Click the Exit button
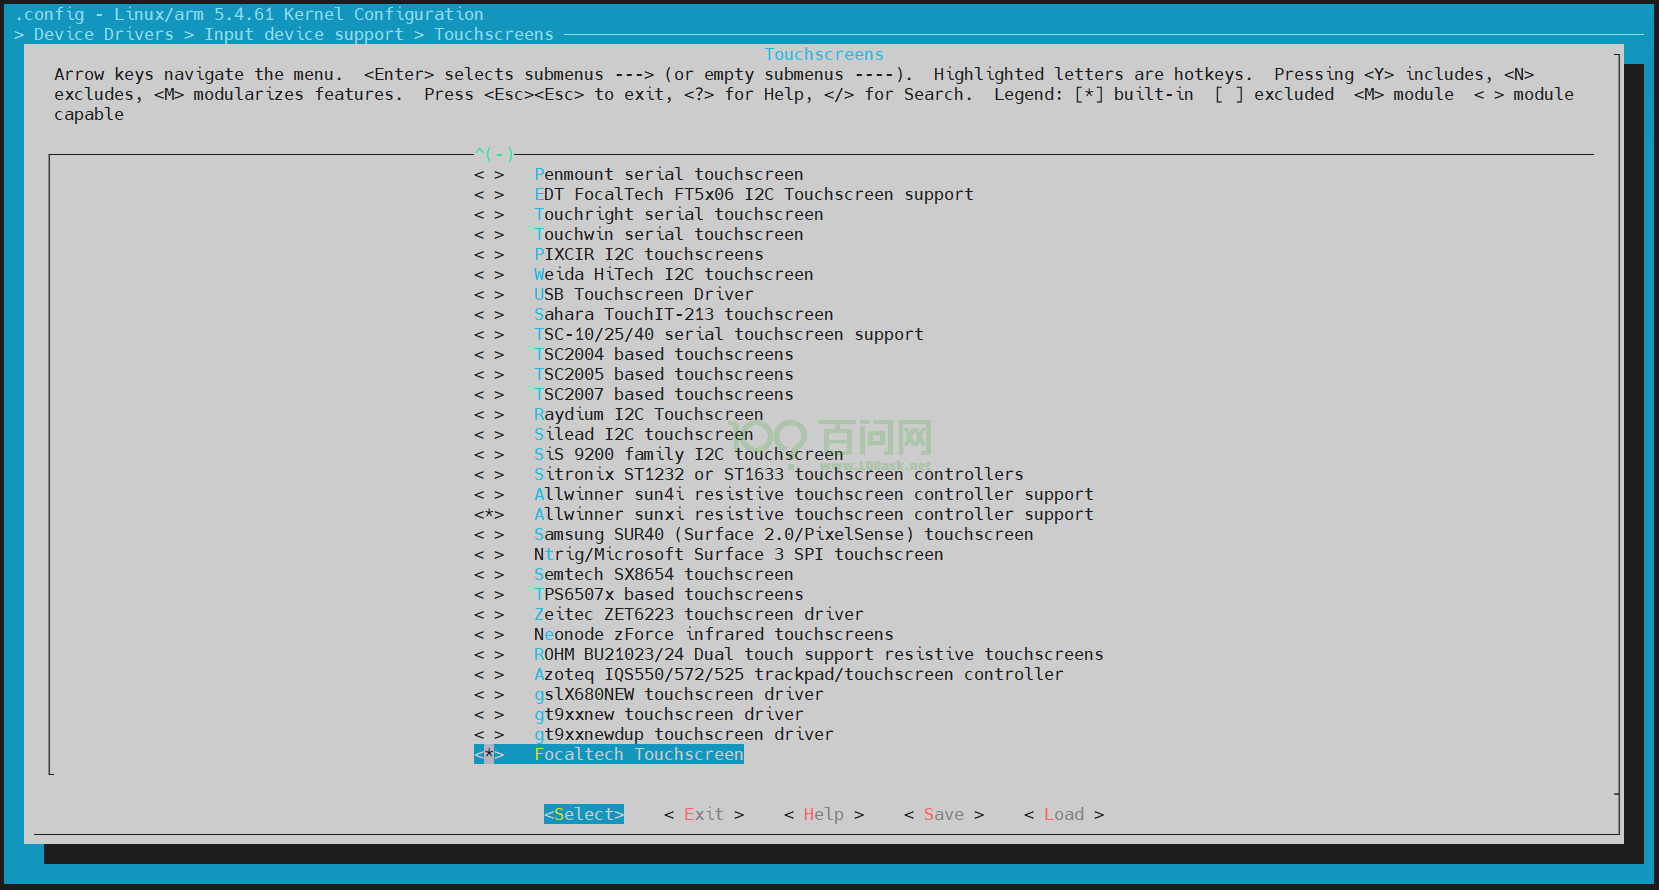The image size is (1659, 890). pos(703,814)
